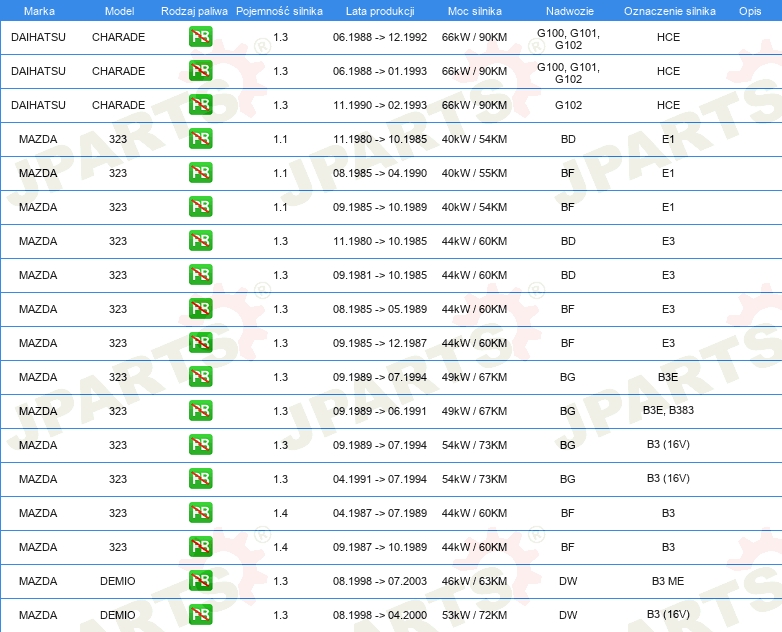The width and height of the screenshot is (782, 632).
Task: Click fuel icon in the B3E, B383 engine row
Action: pyautogui.click(x=200, y=411)
